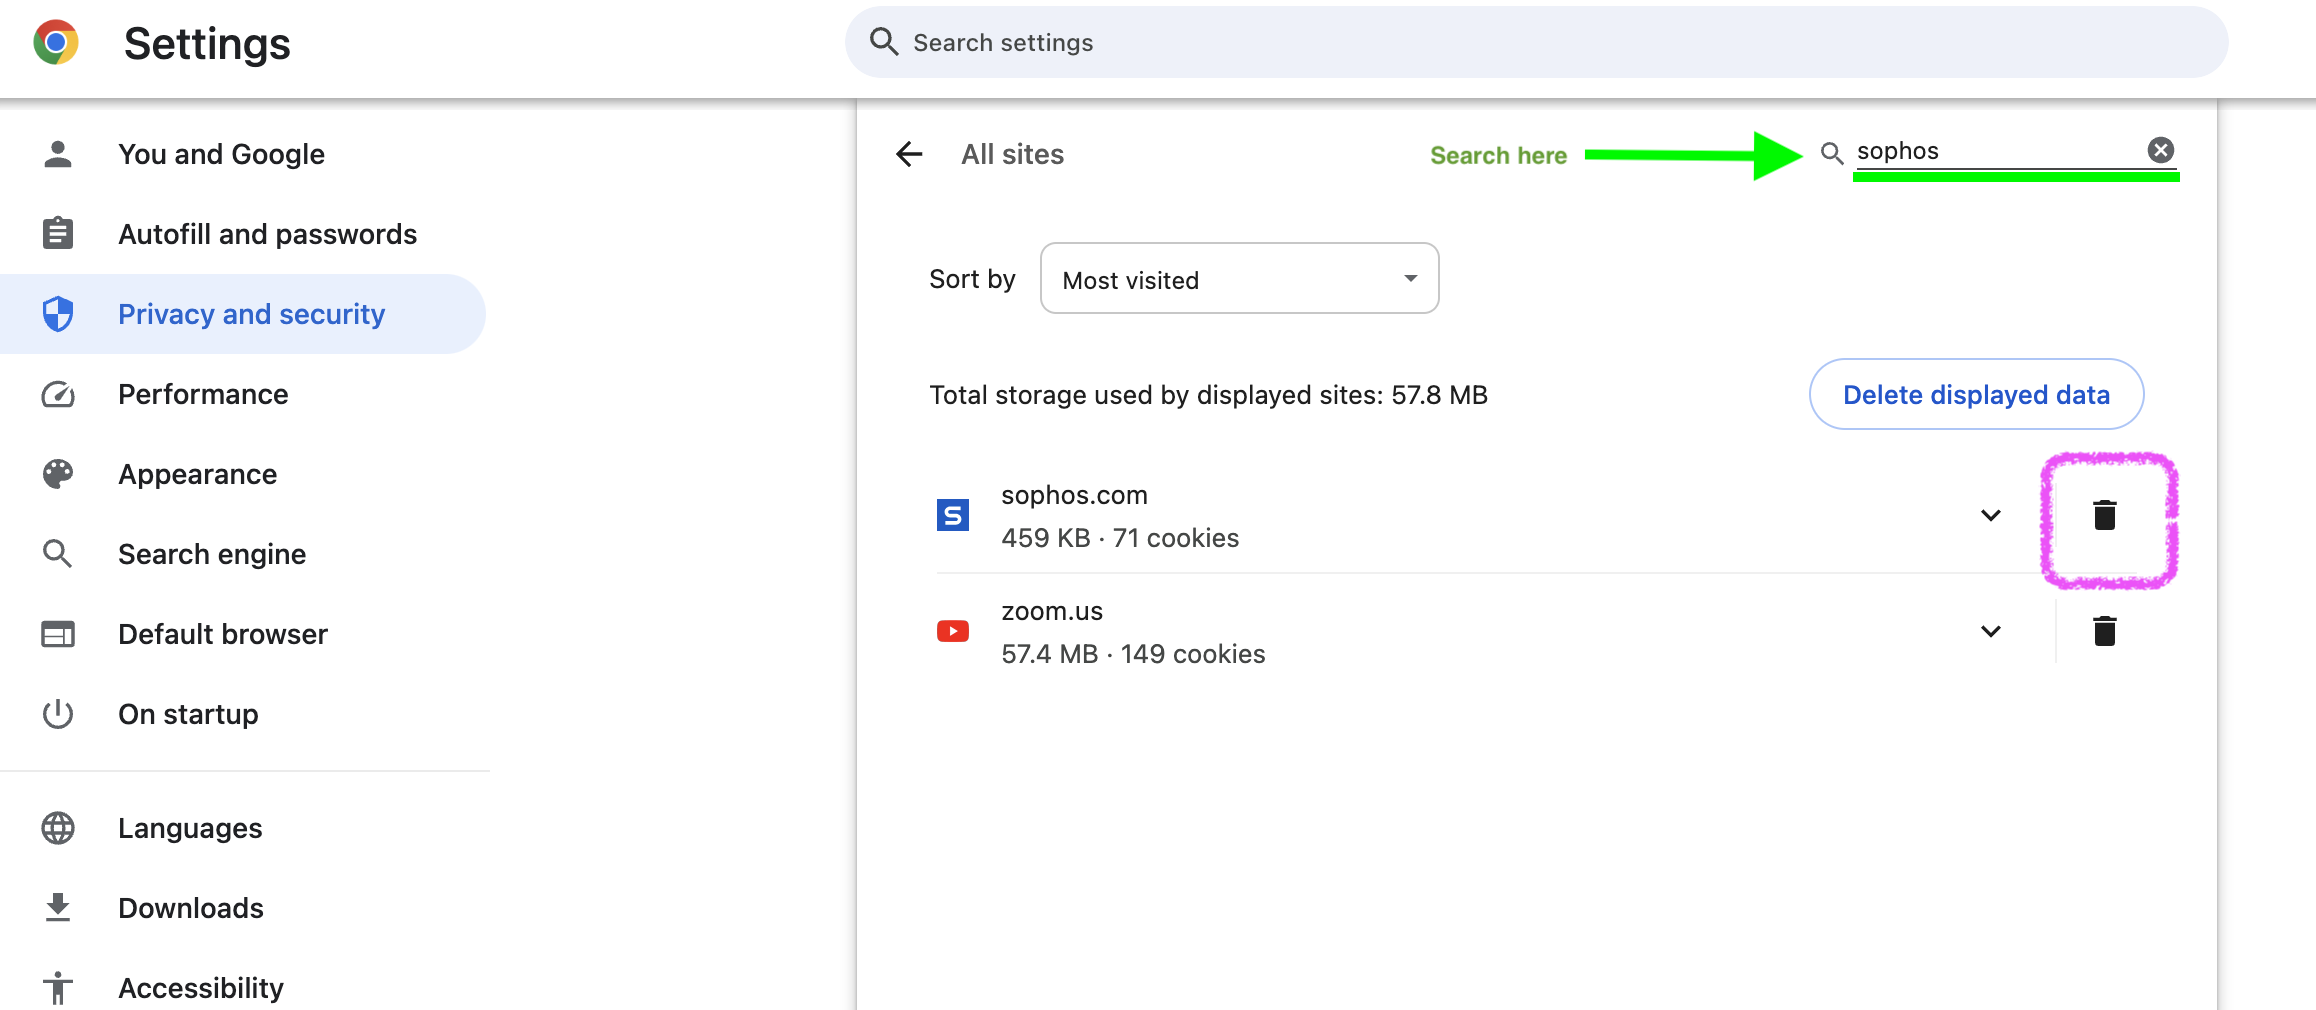Go to Privacy and security section
Viewport: 2316px width, 1010px height.
tap(243, 314)
